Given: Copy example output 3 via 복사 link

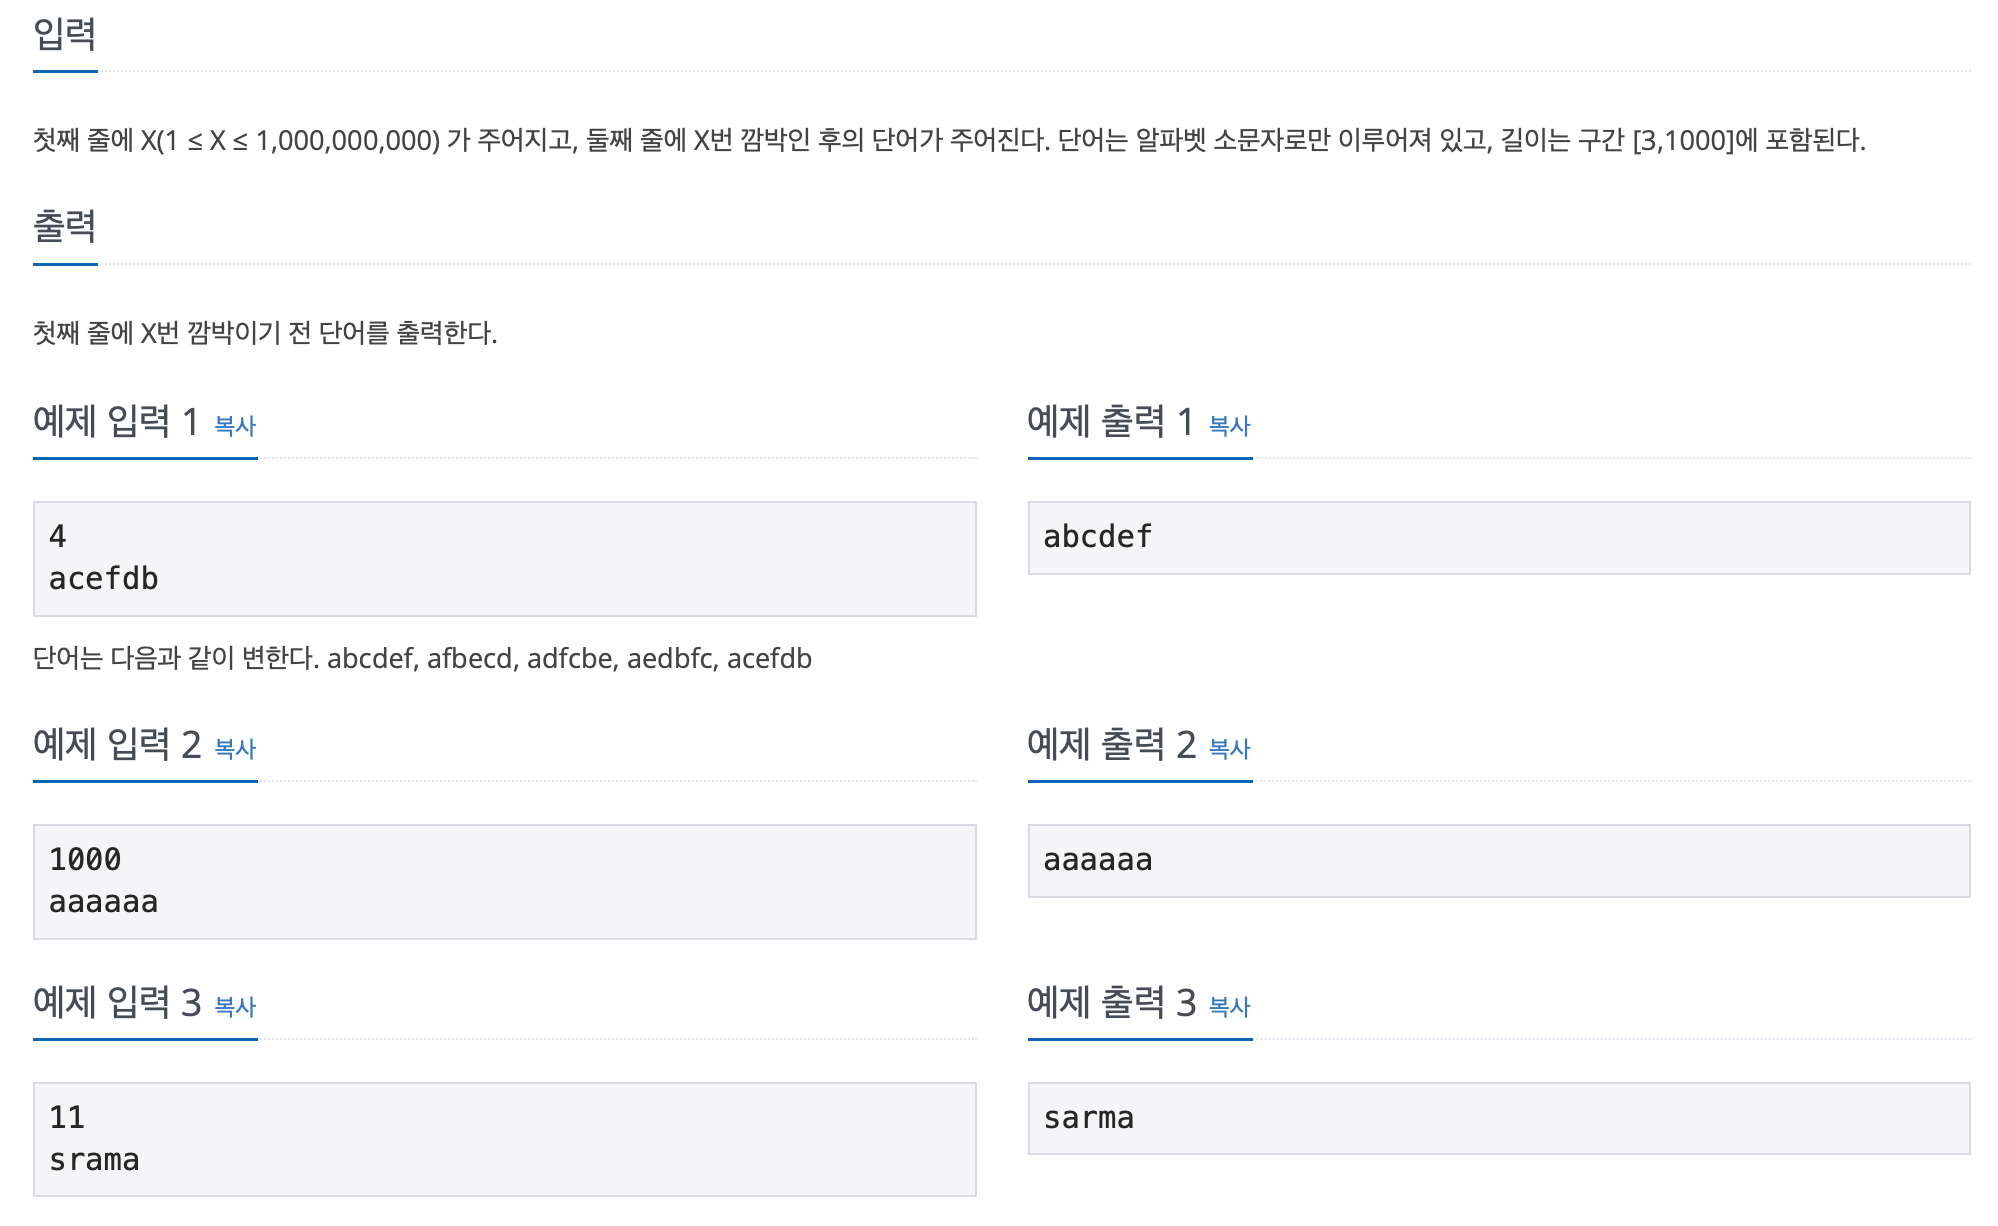Looking at the screenshot, I should 1229,1007.
